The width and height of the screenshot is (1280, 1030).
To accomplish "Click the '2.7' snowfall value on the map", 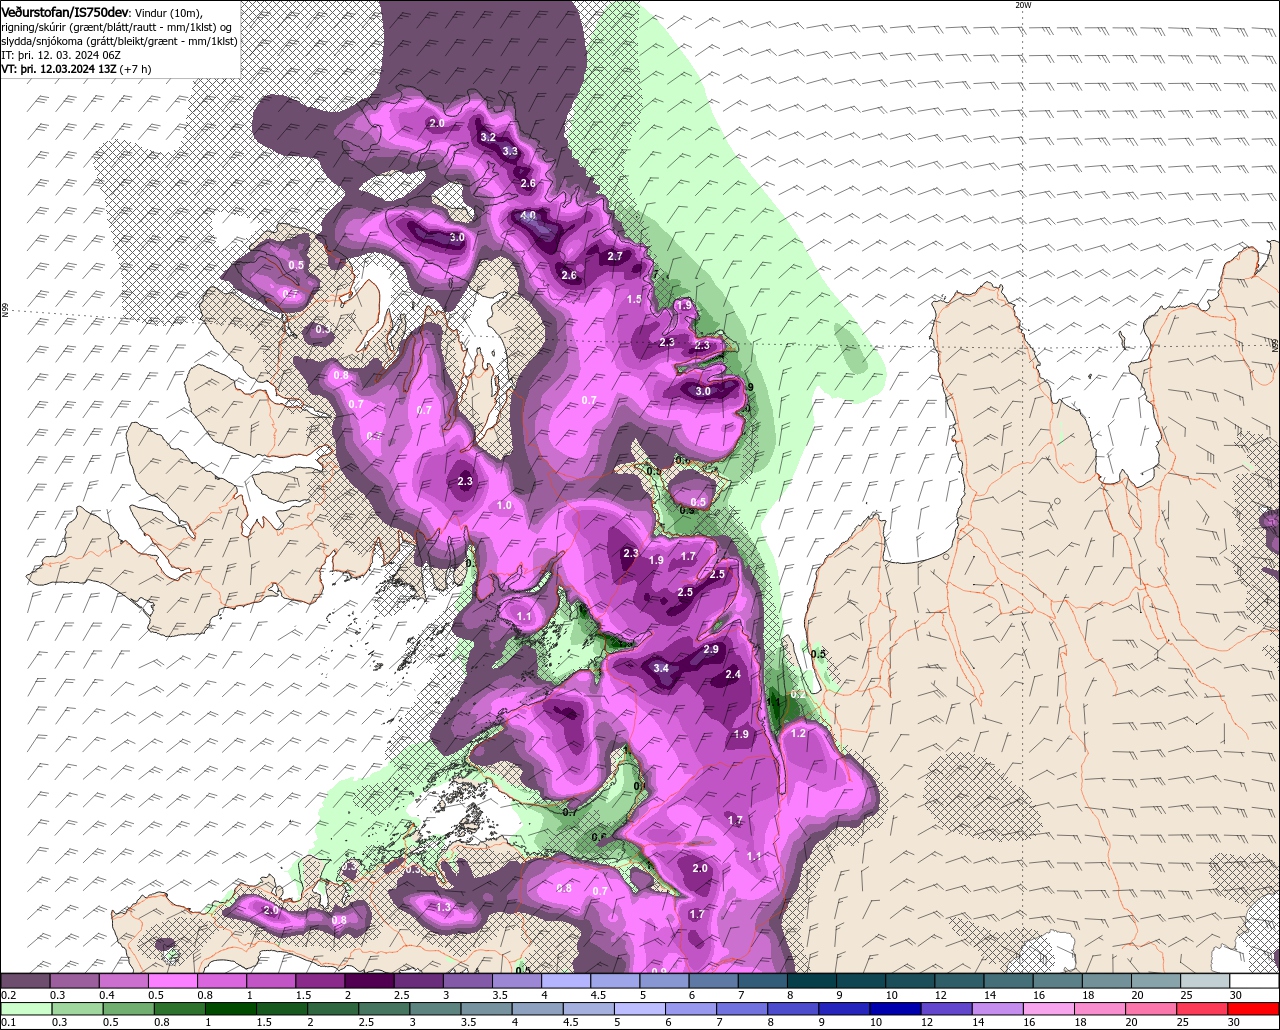I will (x=615, y=257).
